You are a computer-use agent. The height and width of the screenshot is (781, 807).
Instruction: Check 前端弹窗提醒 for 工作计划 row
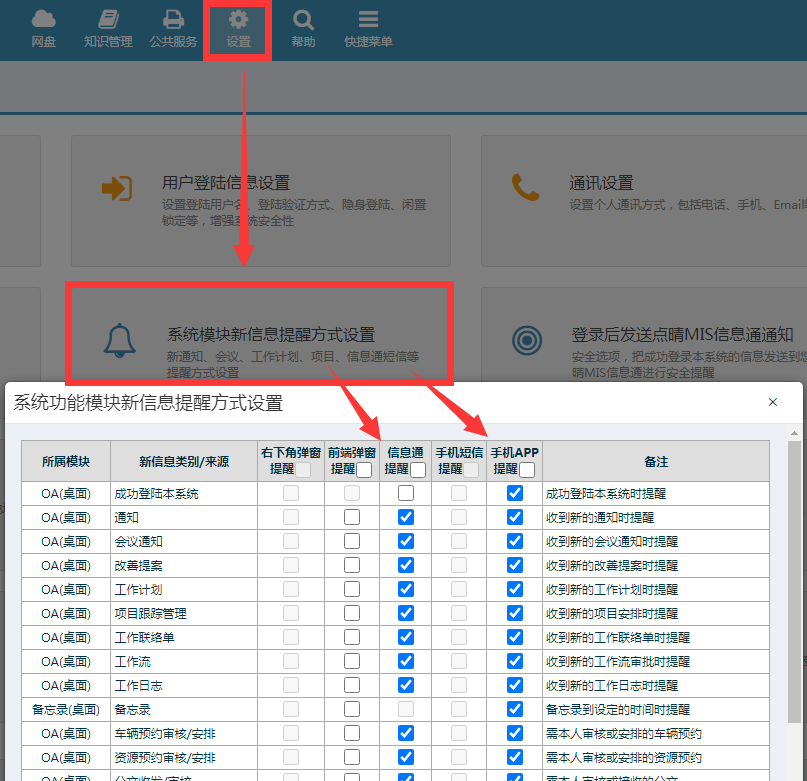[x=352, y=589]
